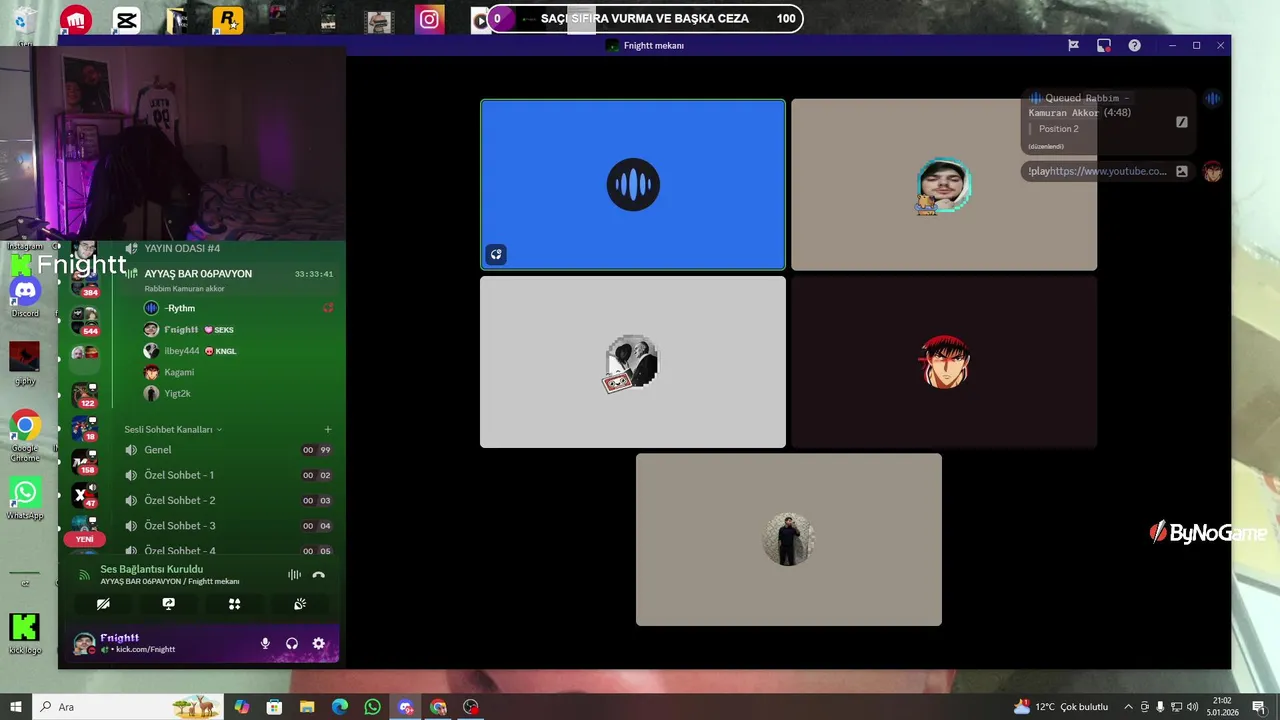Open File Explorer from taskbar
The height and width of the screenshot is (720, 1280).
pyautogui.click(x=307, y=707)
